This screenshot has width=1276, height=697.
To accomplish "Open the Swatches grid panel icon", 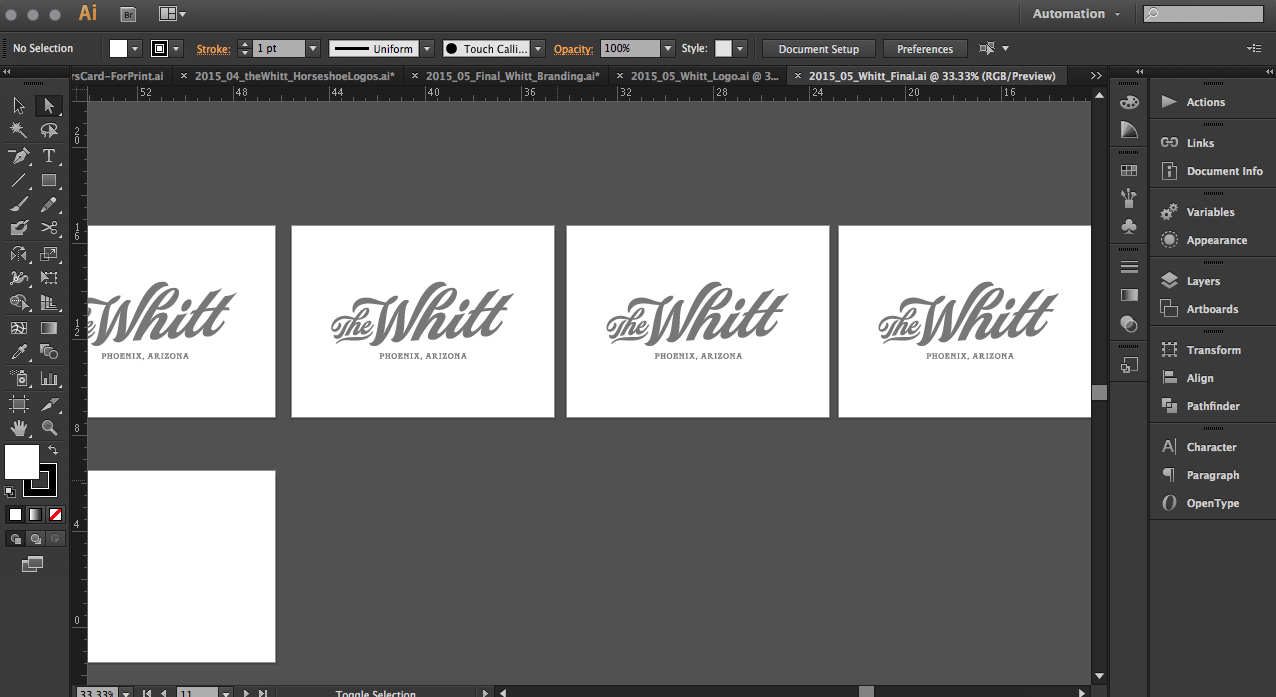I will coord(1129,171).
